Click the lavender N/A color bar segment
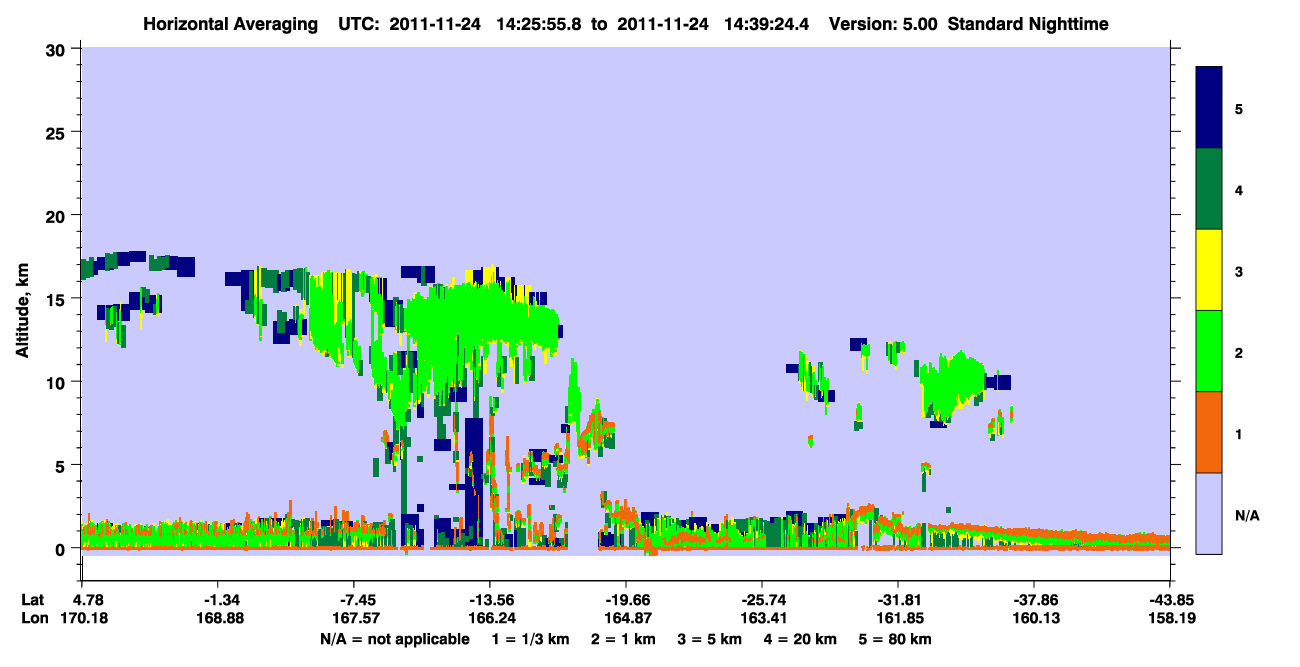Viewport: 1300px width, 667px height. point(1209,513)
